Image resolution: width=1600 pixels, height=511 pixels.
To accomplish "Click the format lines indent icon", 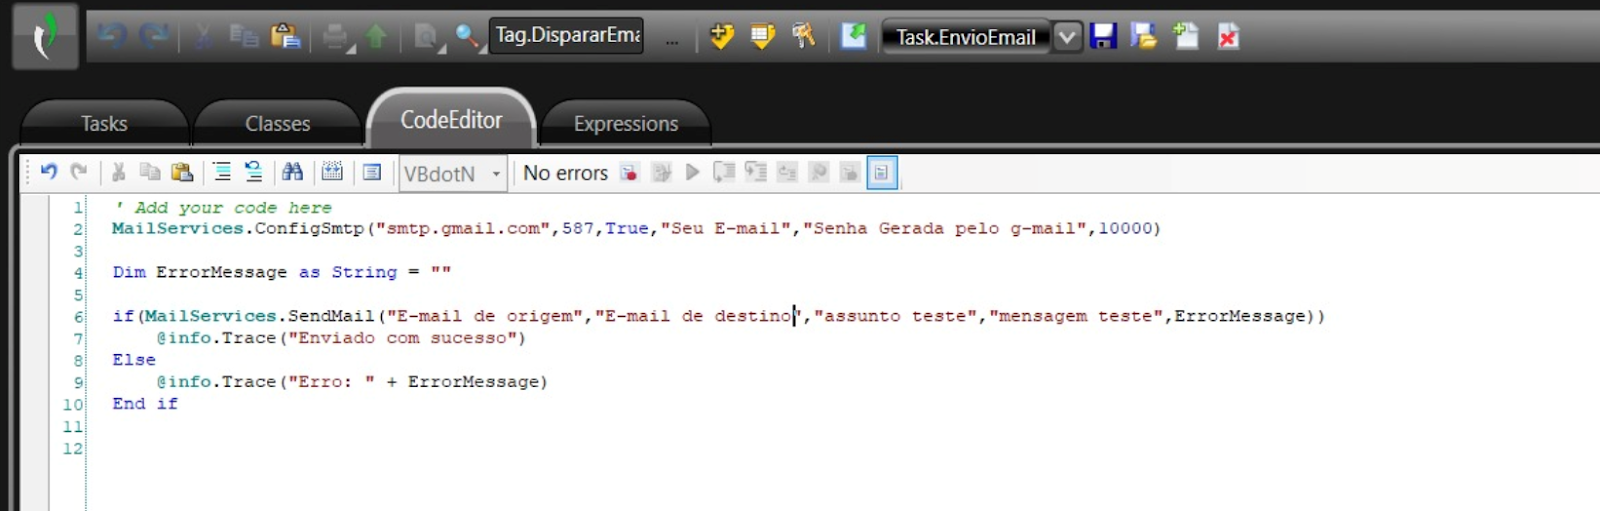I will 222,172.
